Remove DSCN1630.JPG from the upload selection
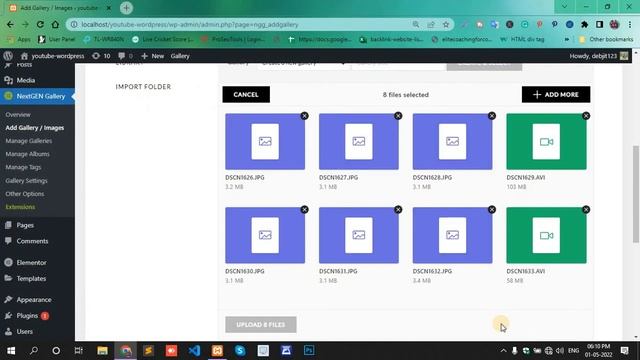The width and height of the screenshot is (640, 360). point(304,209)
